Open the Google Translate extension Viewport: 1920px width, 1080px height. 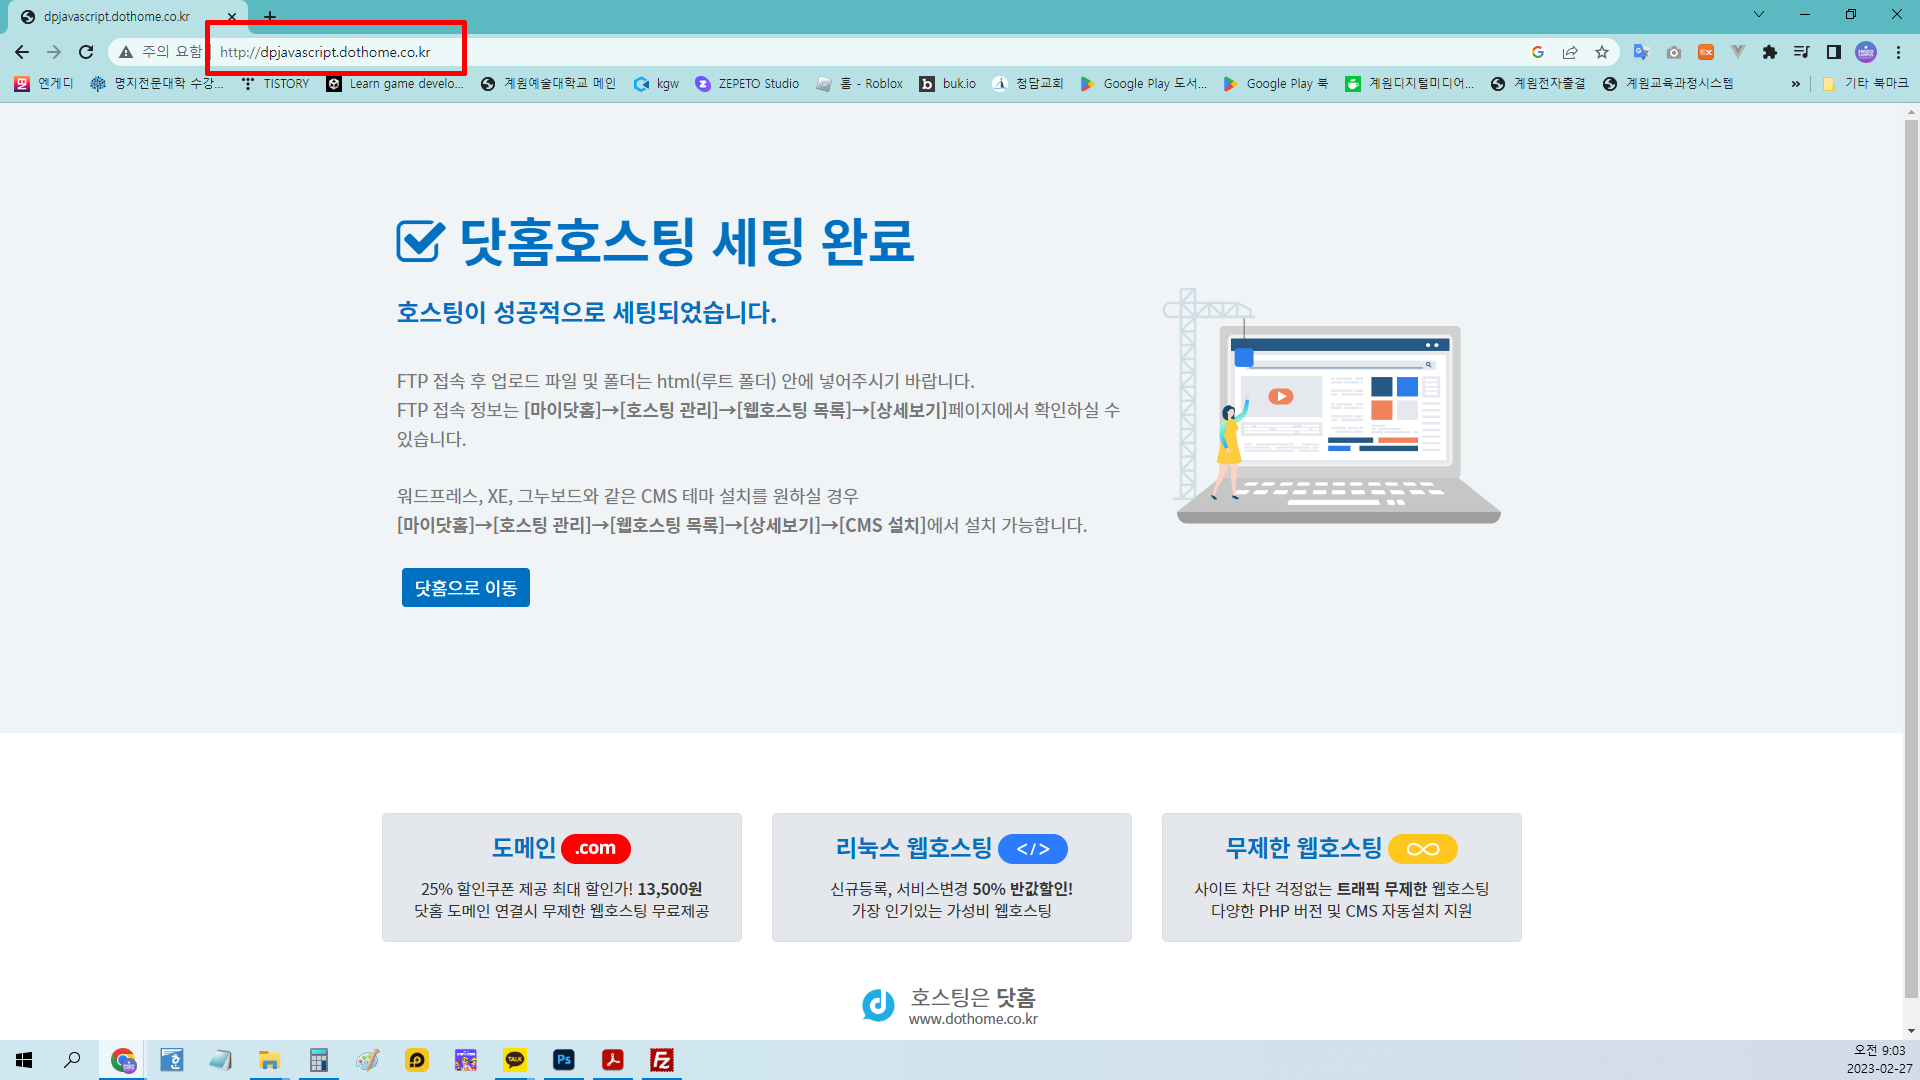[1640, 52]
